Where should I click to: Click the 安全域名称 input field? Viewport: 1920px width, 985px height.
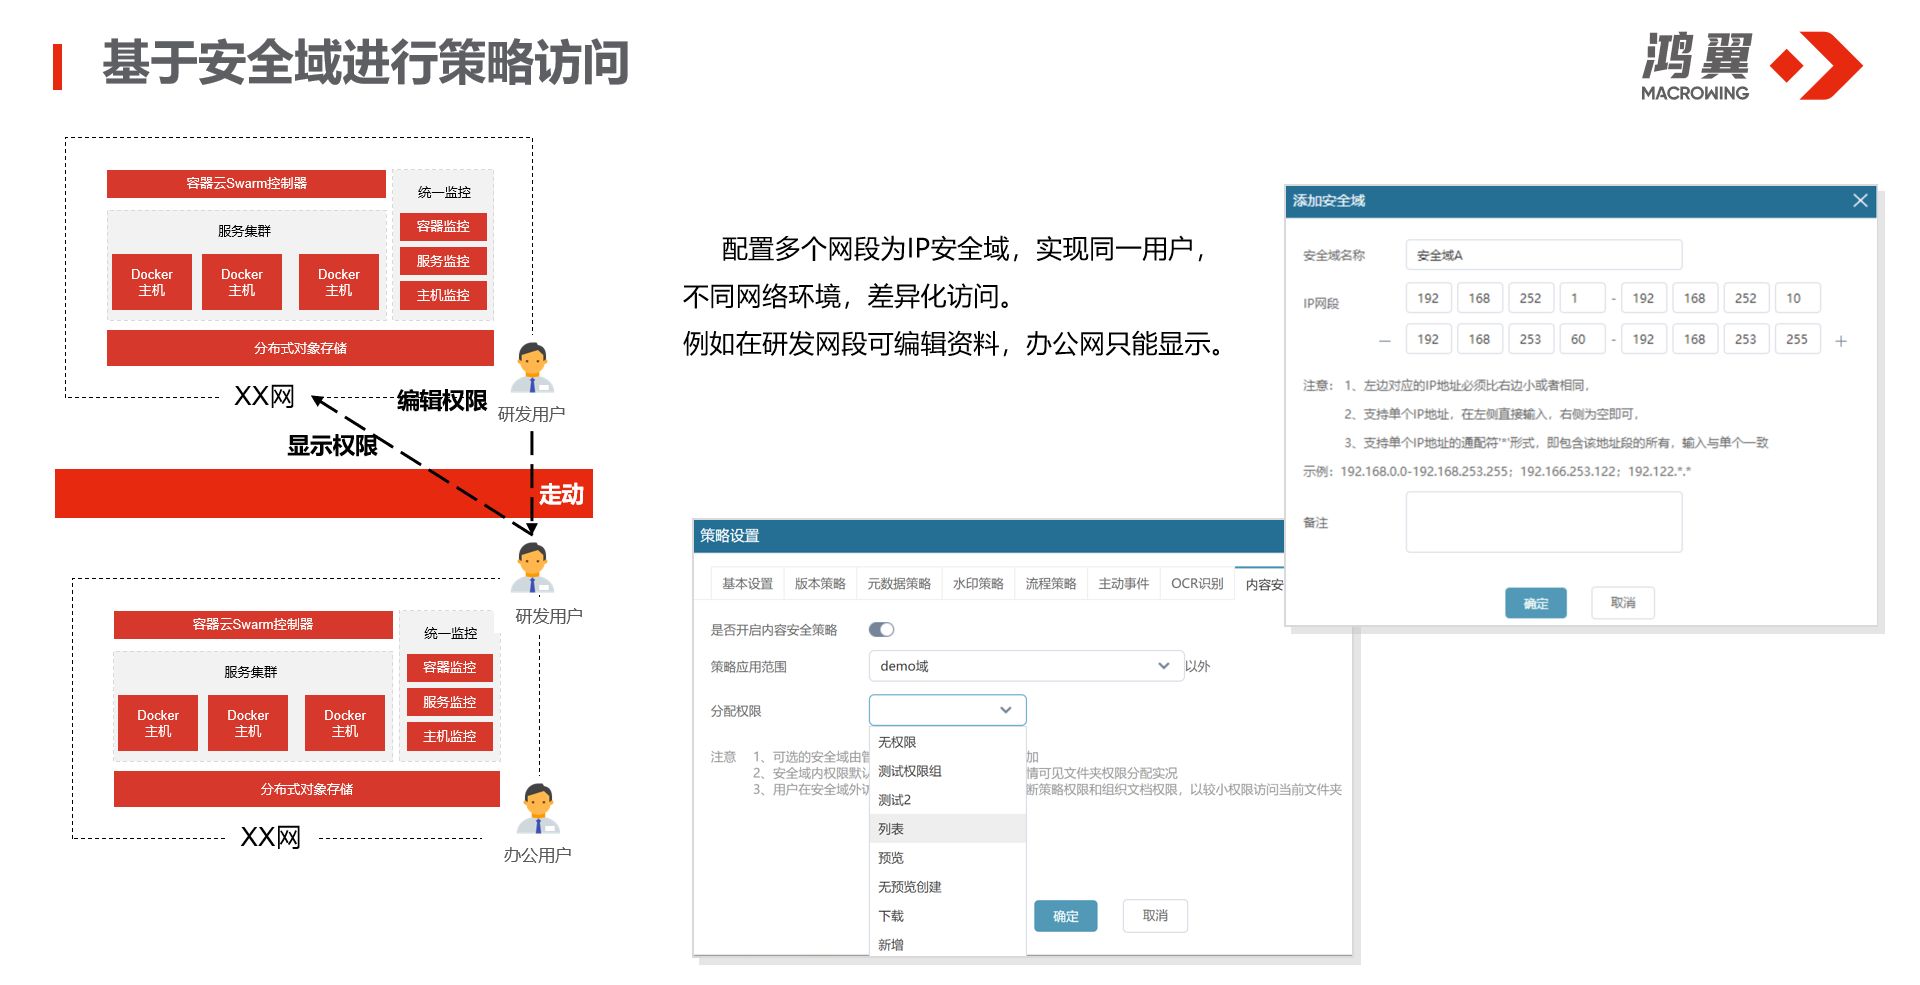[x=1543, y=255]
